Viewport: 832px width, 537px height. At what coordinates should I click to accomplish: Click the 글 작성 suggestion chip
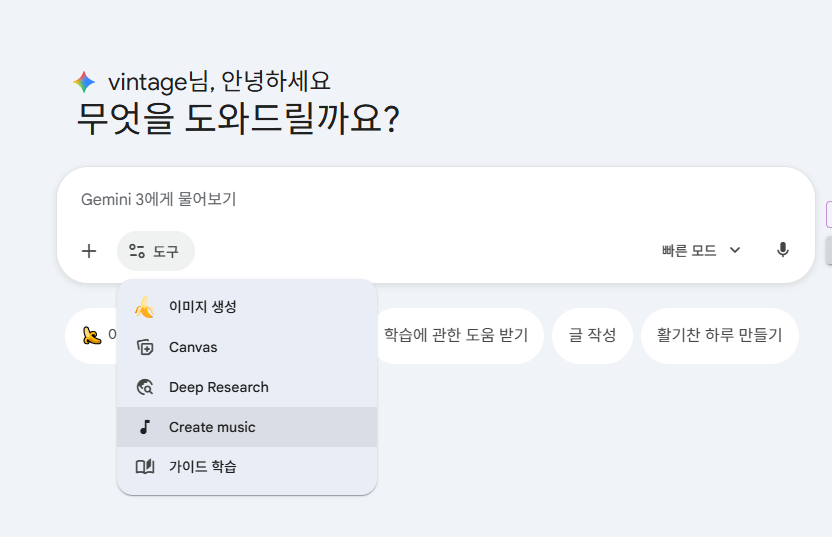[592, 335]
